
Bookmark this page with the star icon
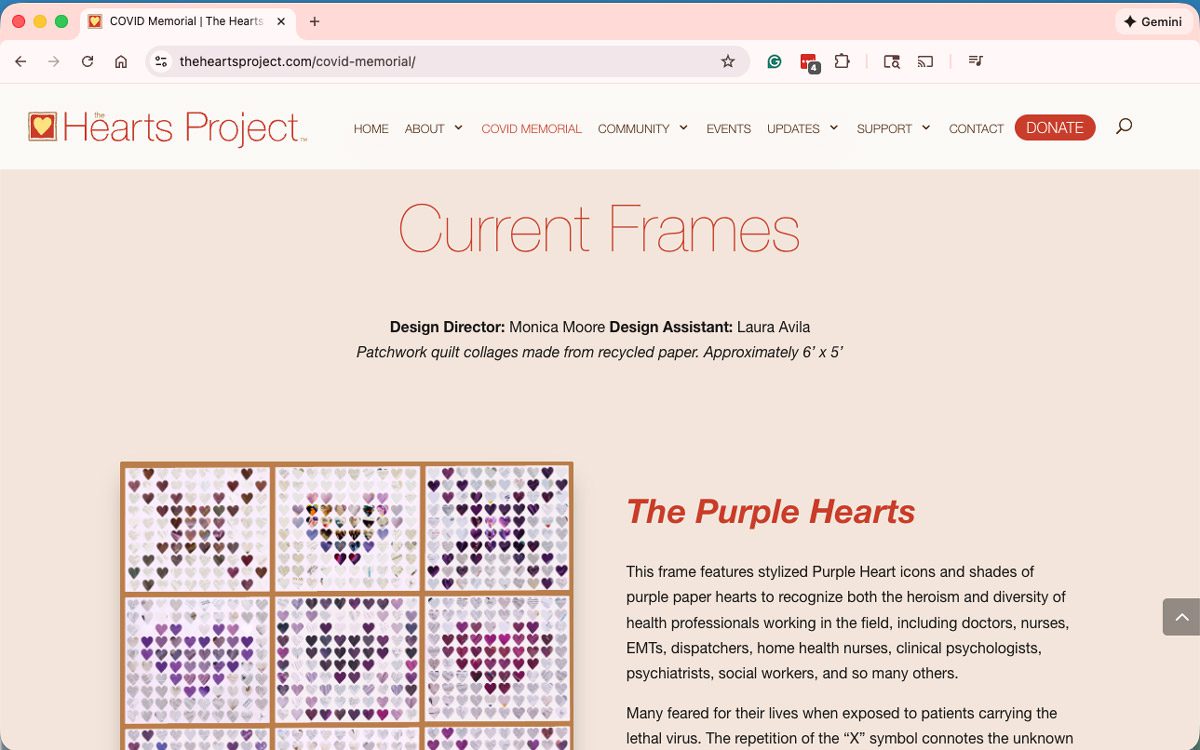(728, 61)
